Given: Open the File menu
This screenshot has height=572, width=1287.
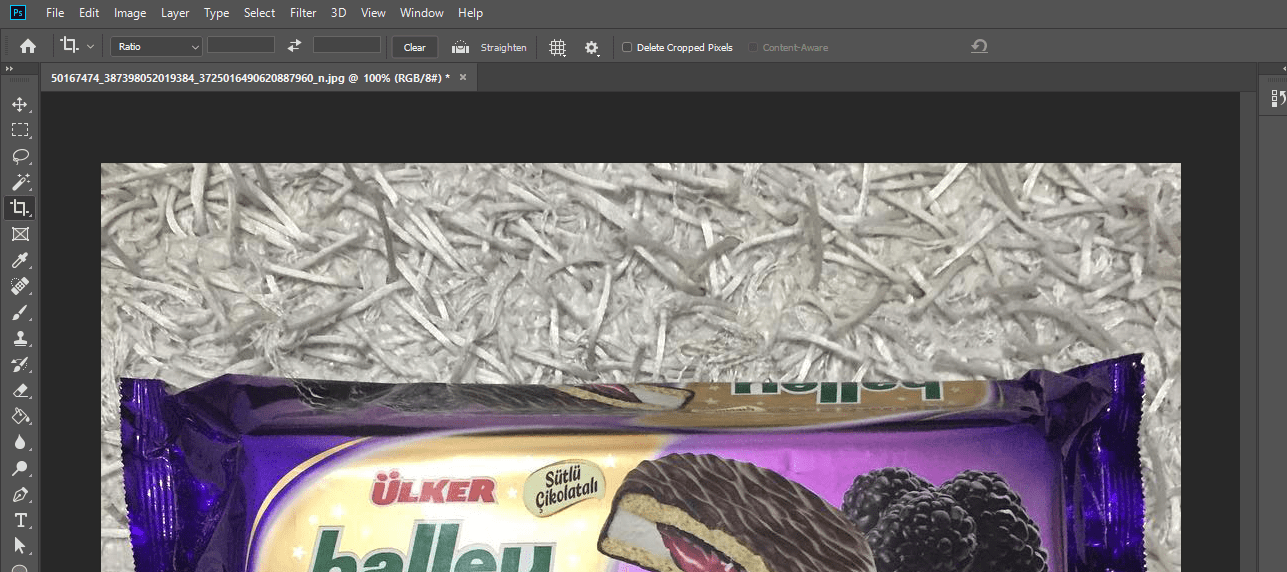Looking at the screenshot, I should [55, 13].
